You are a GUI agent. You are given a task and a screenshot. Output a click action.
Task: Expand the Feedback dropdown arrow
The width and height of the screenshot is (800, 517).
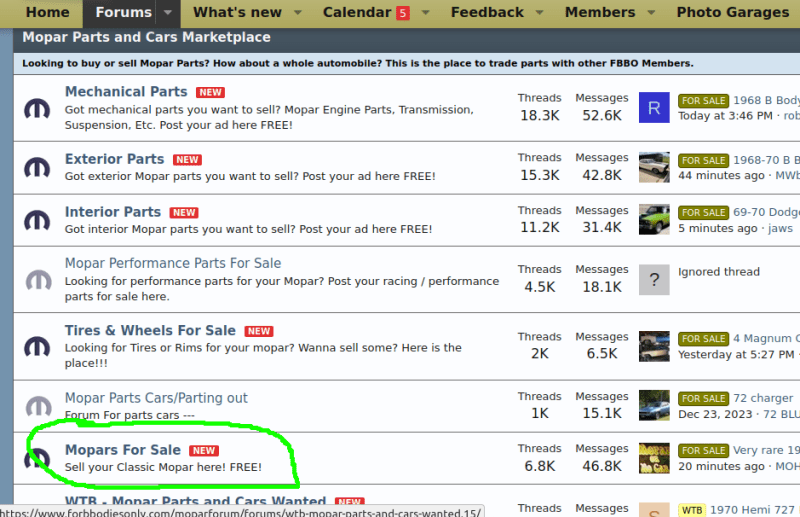coord(539,12)
